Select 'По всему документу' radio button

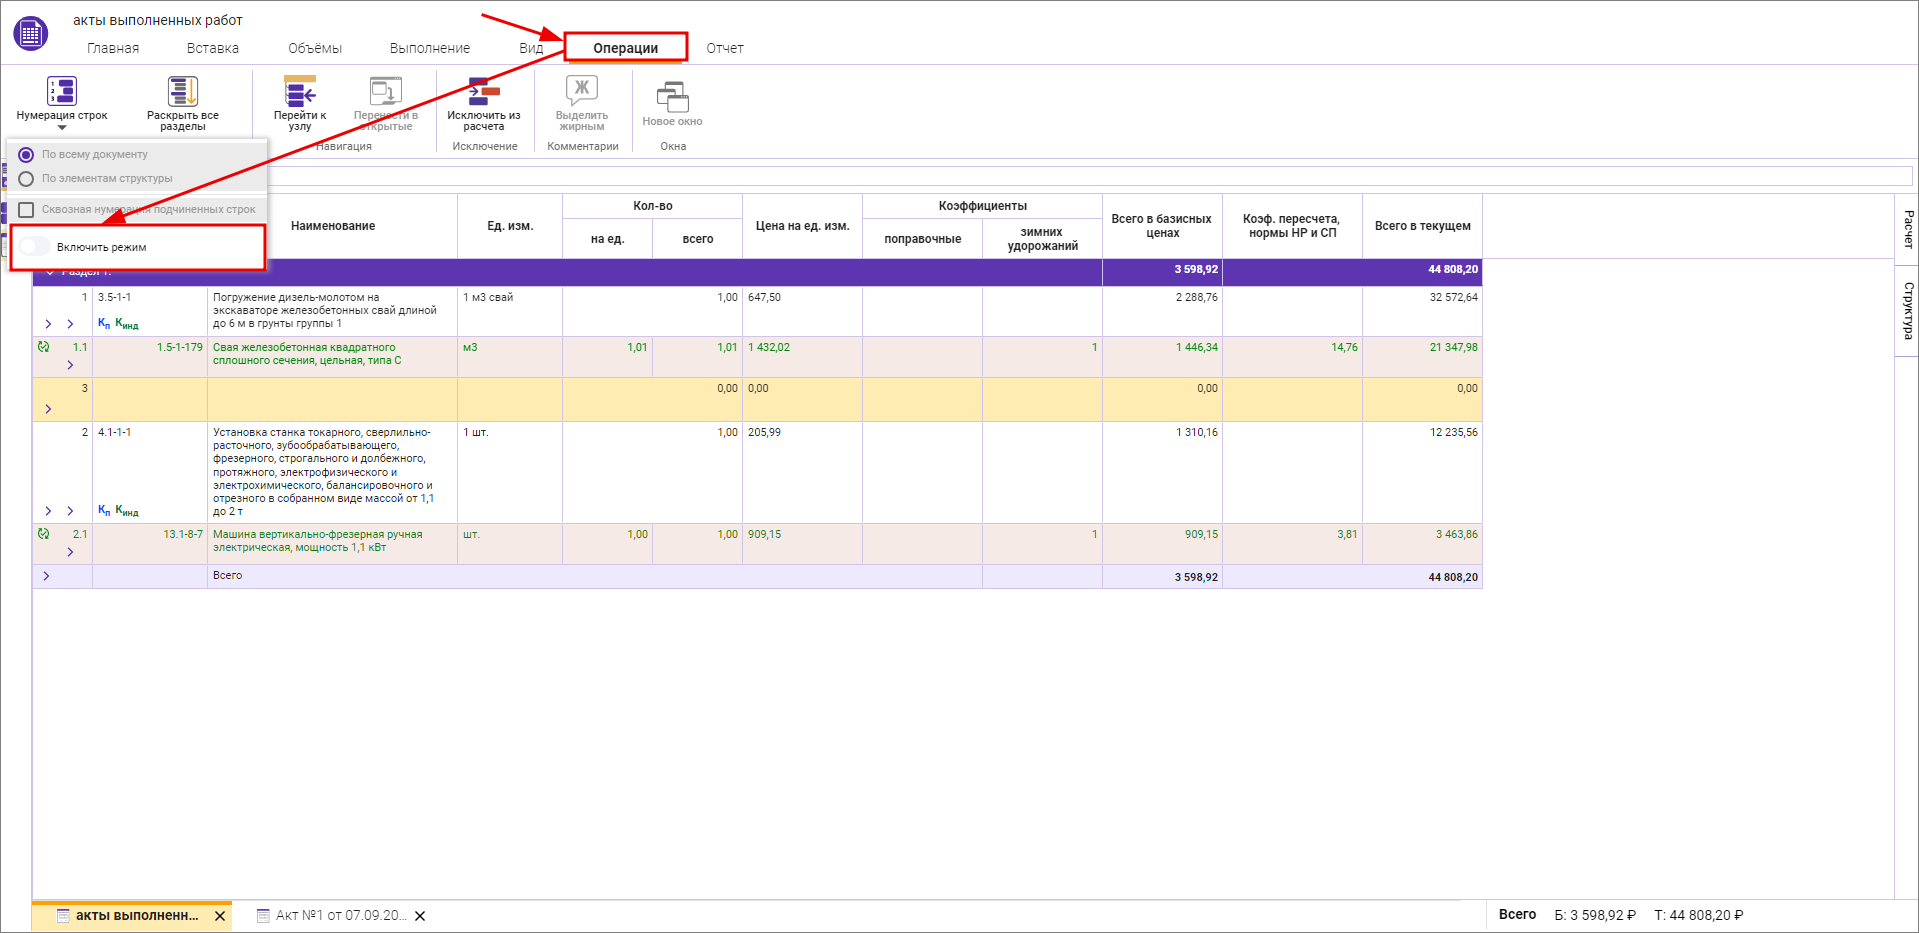[26, 155]
